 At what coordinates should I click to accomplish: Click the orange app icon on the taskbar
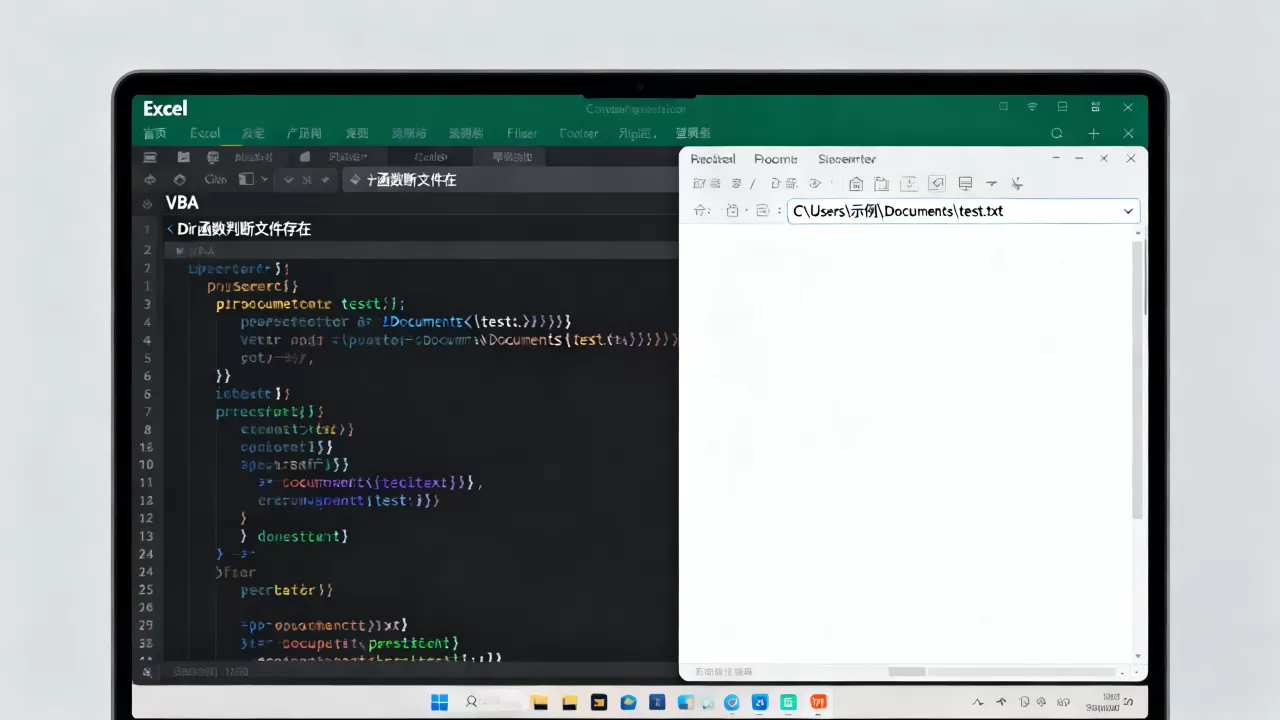(818, 702)
